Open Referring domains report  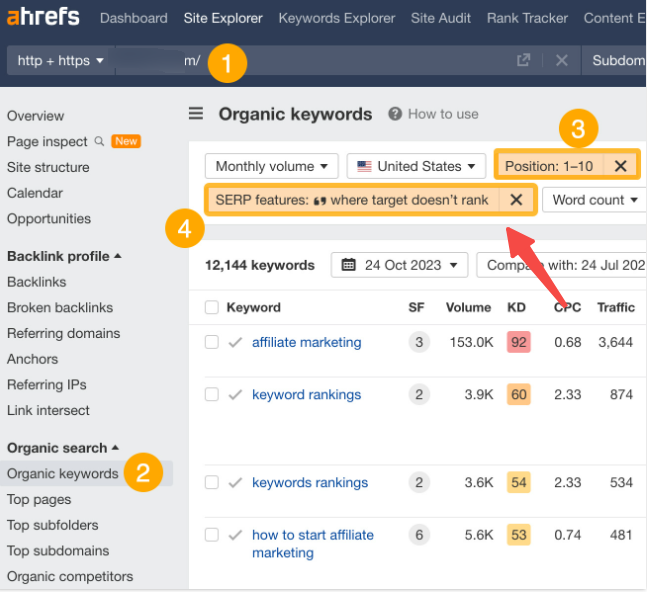point(64,333)
